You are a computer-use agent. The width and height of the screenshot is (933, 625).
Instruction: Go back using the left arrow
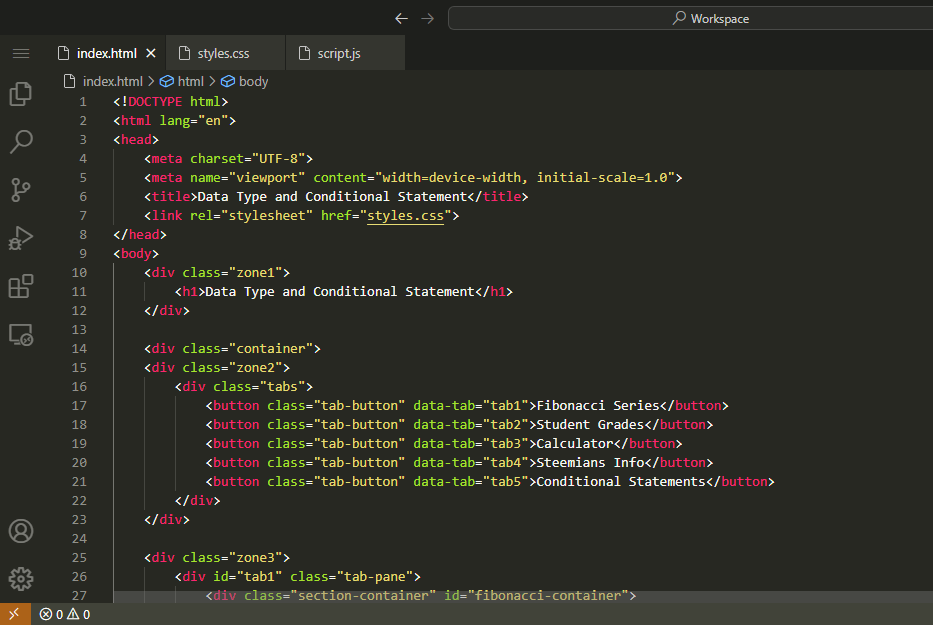(x=401, y=18)
